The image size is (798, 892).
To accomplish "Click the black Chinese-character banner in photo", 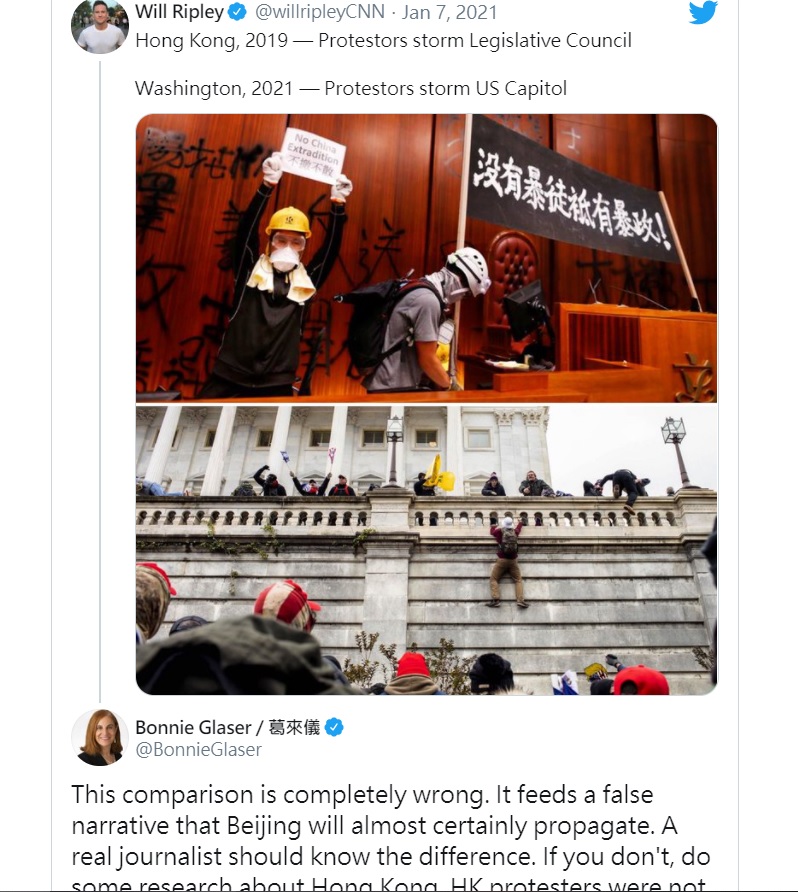I will (x=572, y=190).
